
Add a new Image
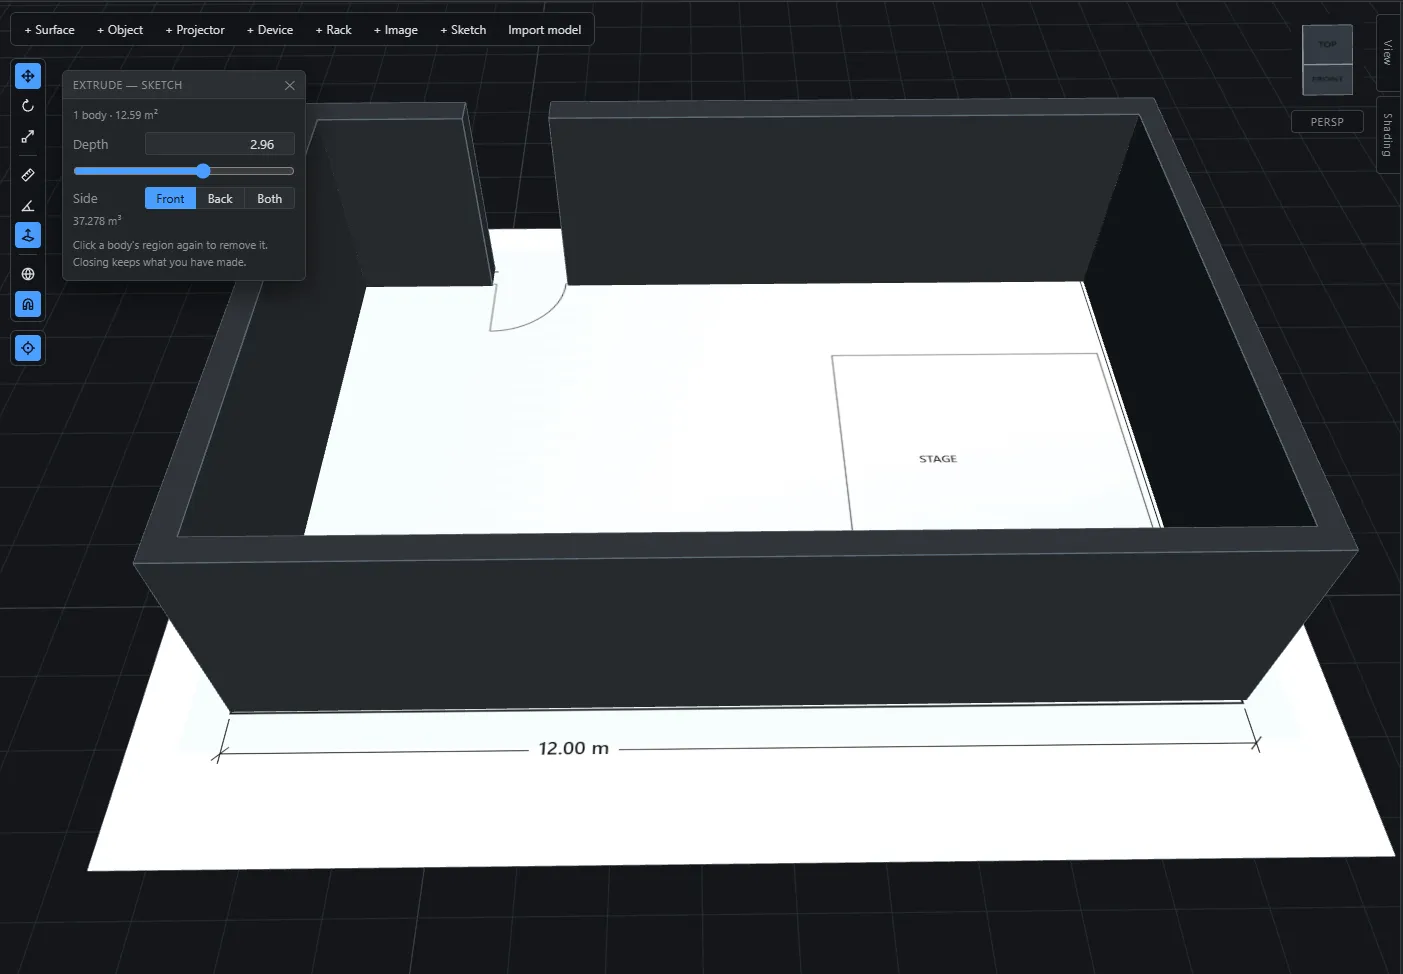click(396, 30)
